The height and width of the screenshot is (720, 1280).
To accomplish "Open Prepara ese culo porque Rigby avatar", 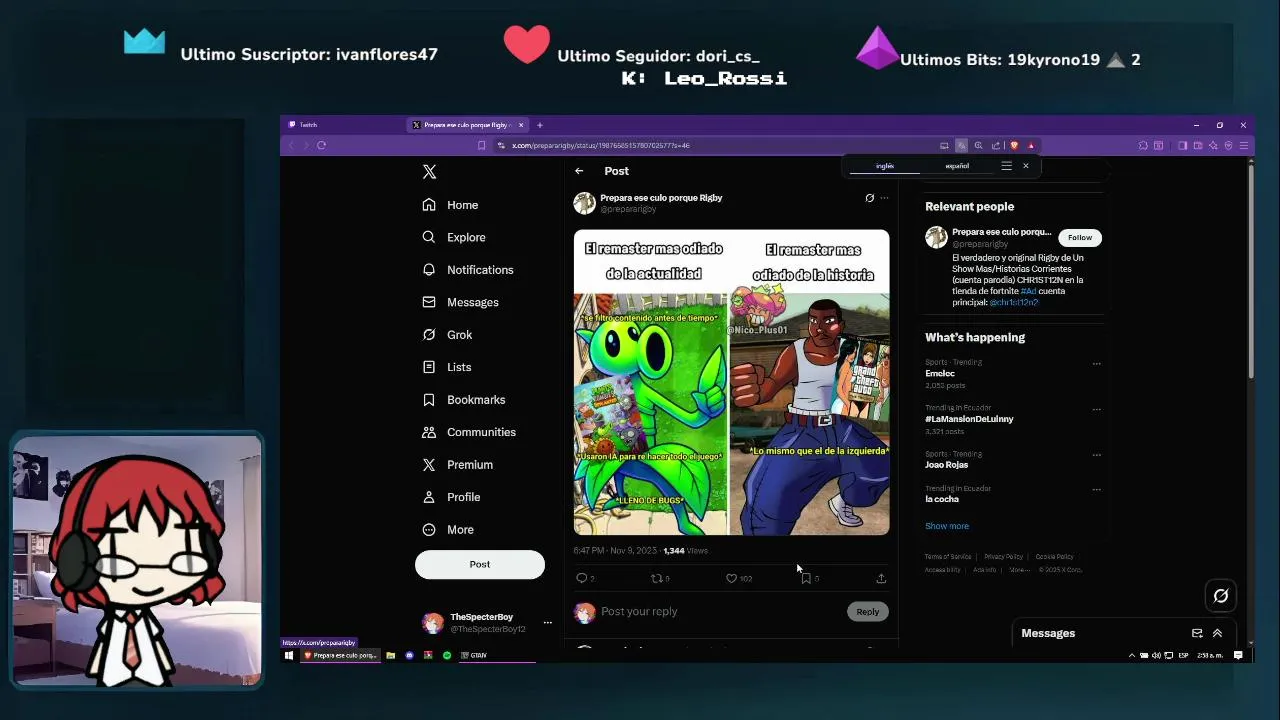I will 584,203.
